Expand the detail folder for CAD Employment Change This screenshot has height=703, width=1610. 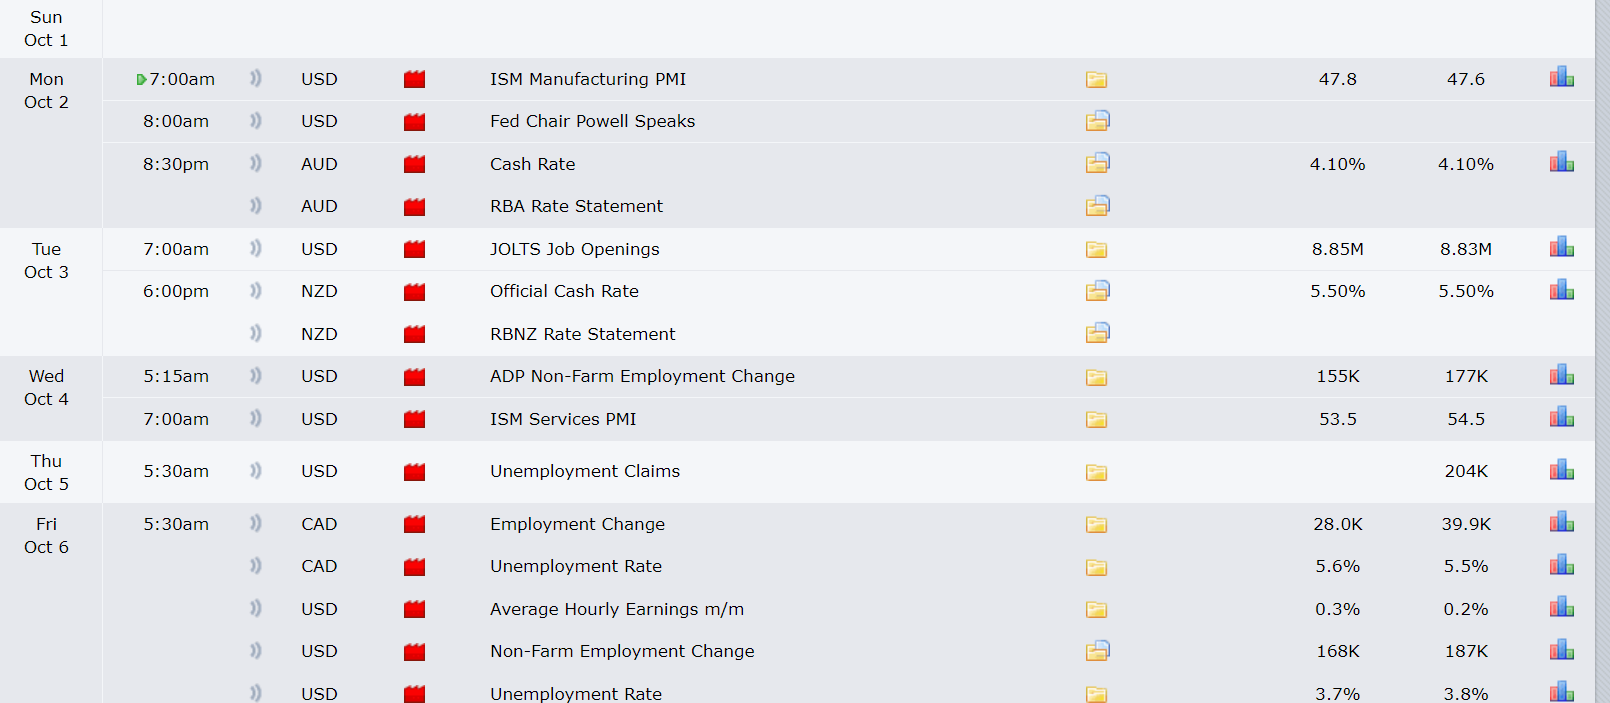(x=1096, y=524)
